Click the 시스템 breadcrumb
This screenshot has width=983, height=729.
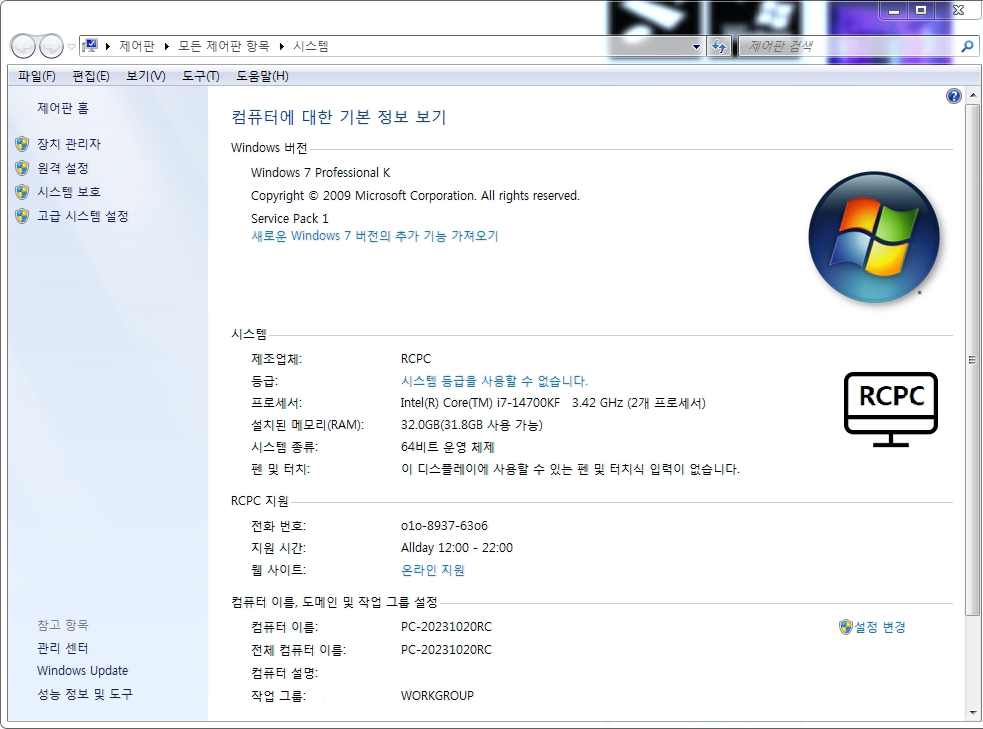click(311, 46)
